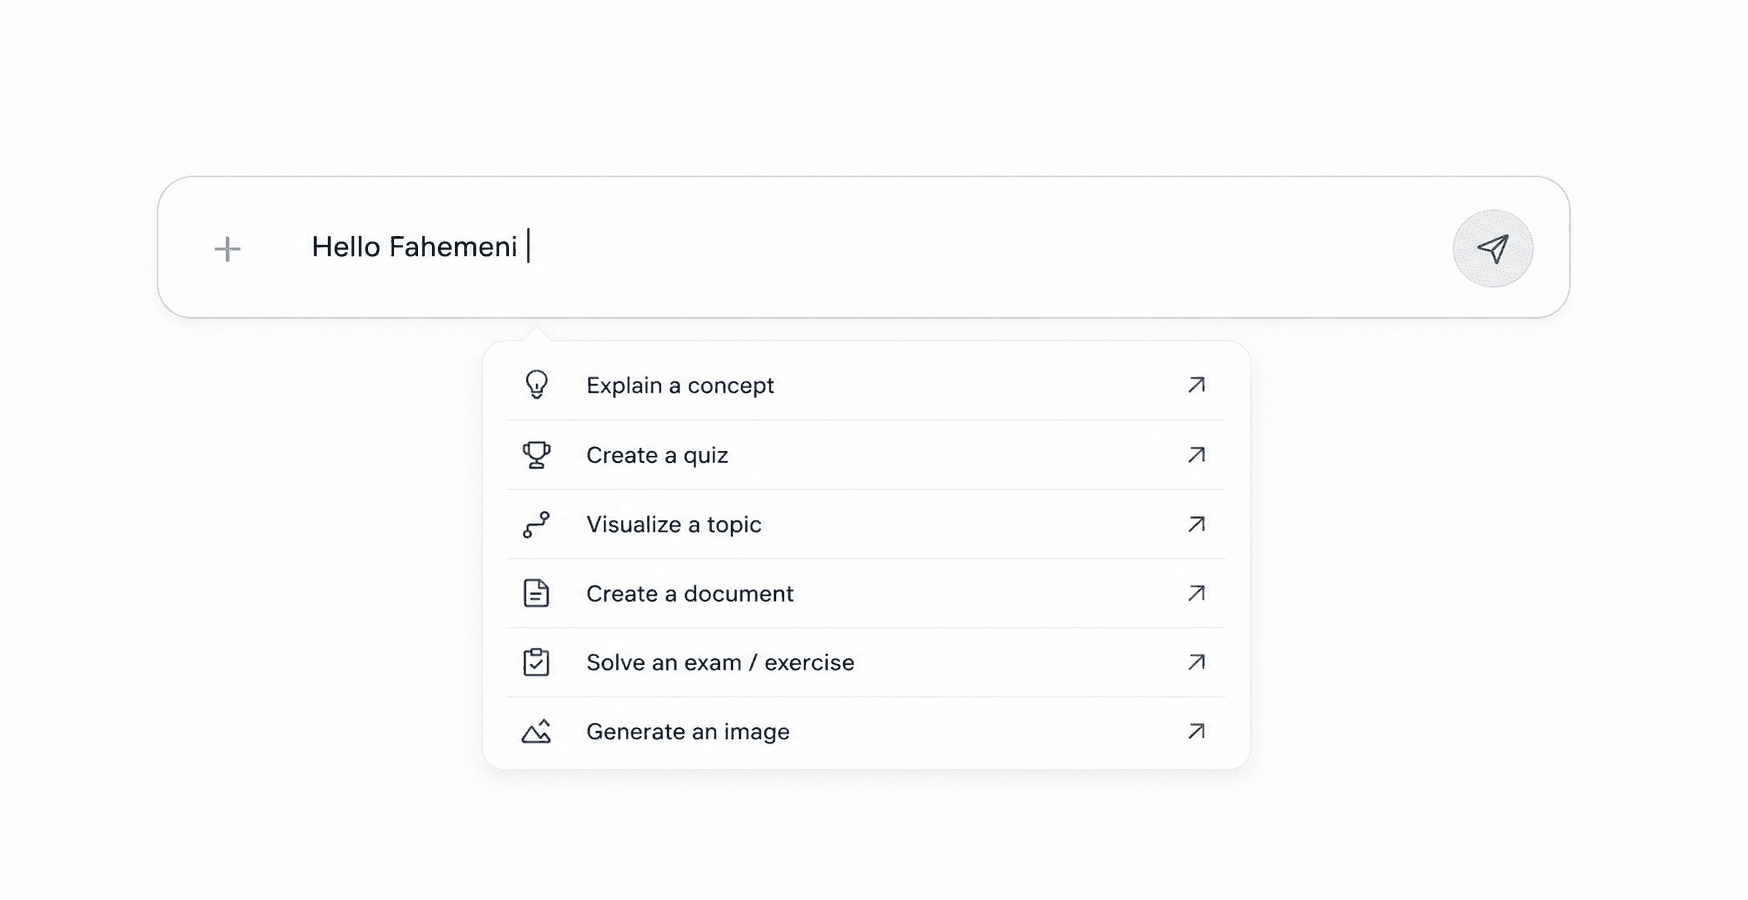
Task: Click the arrow icon on Generate an image row
Action: click(x=1196, y=731)
